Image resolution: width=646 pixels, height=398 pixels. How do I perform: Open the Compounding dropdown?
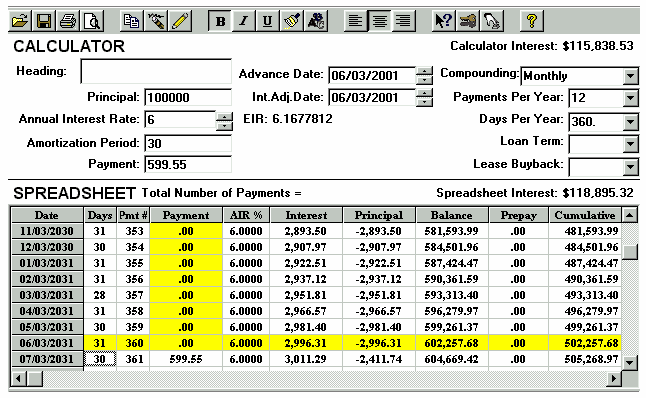[630, 76]
